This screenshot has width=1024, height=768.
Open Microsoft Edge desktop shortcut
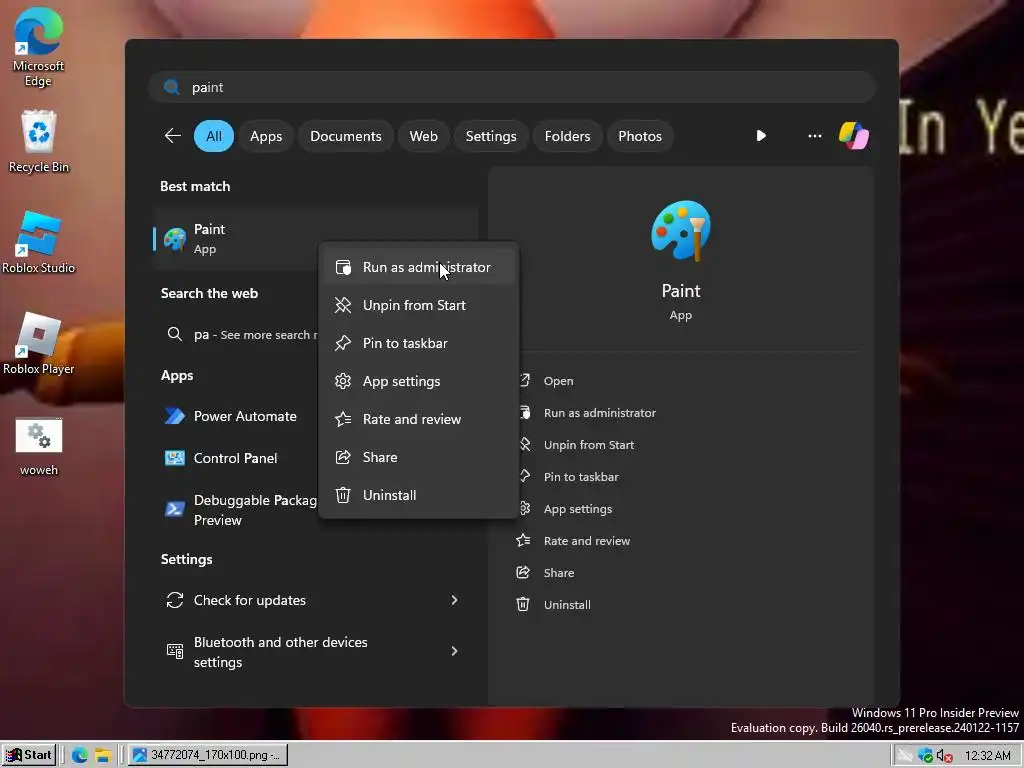pyautogui.click(x=39, y=47)
